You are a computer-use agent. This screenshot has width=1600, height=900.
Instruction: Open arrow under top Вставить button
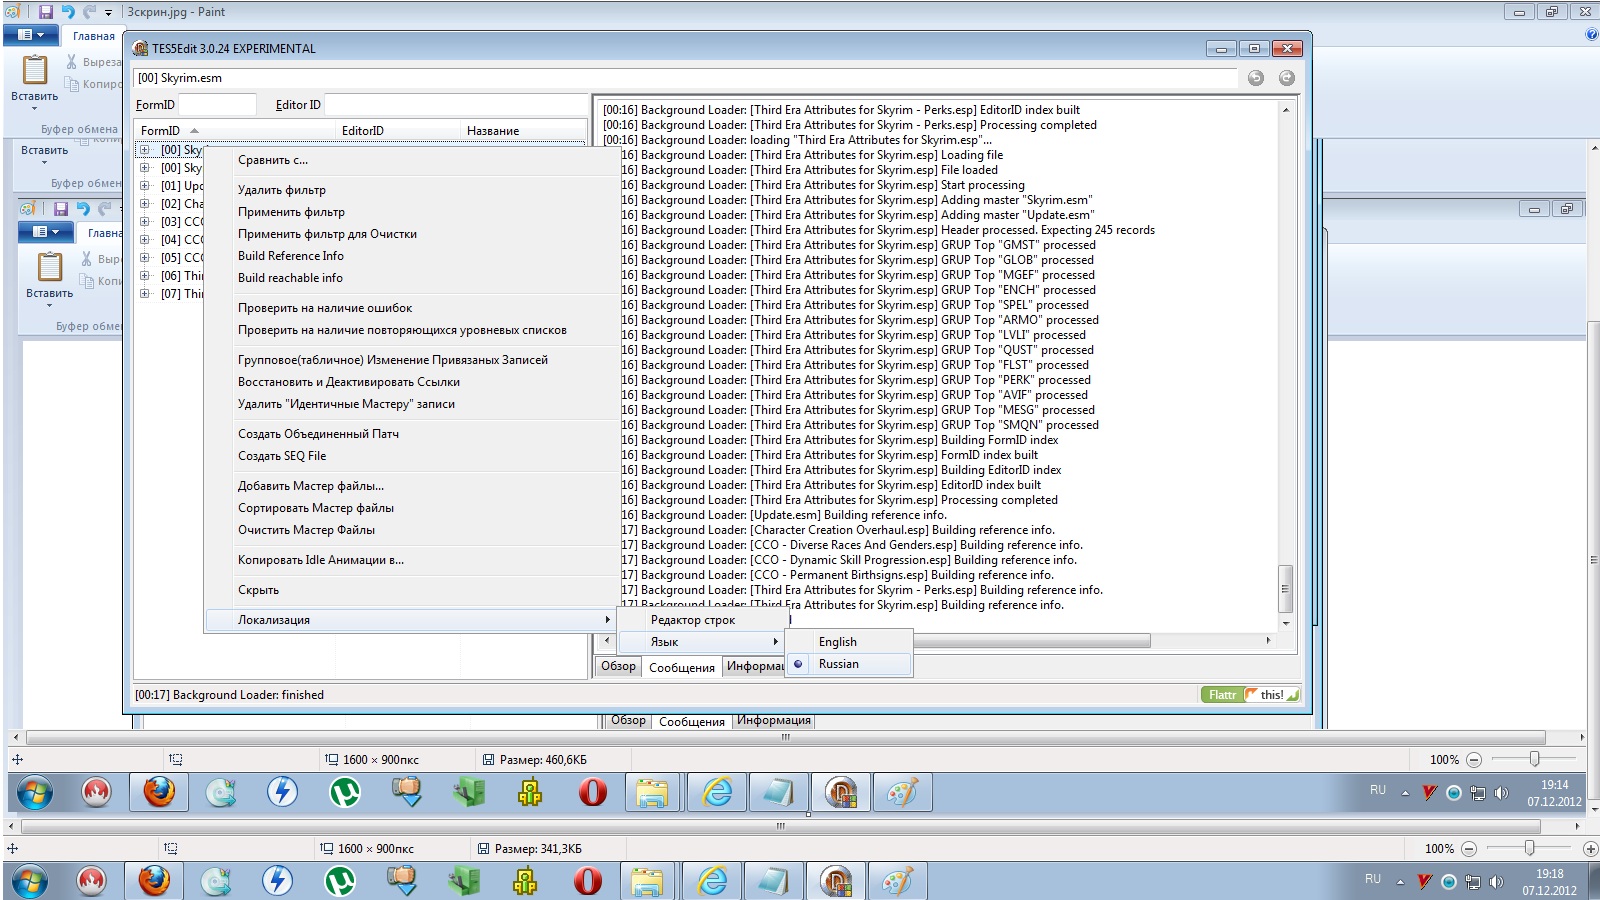coord(35,108)
